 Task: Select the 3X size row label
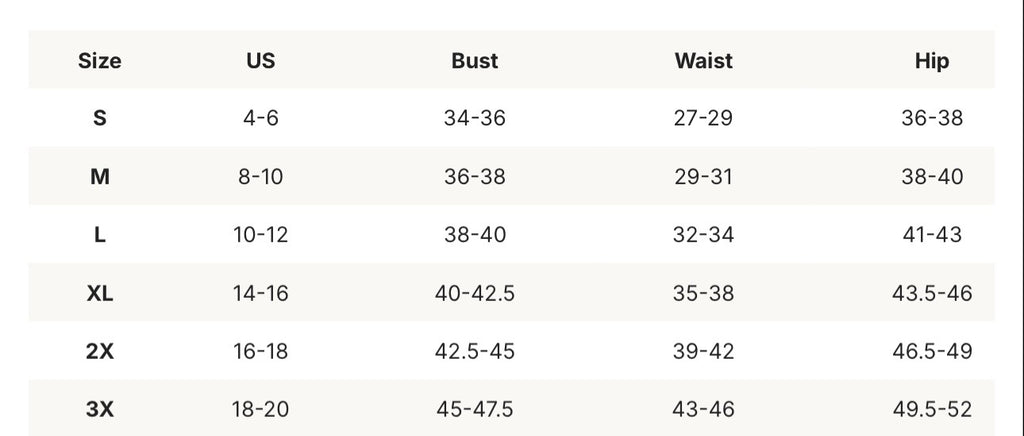[x=99, y=409]
